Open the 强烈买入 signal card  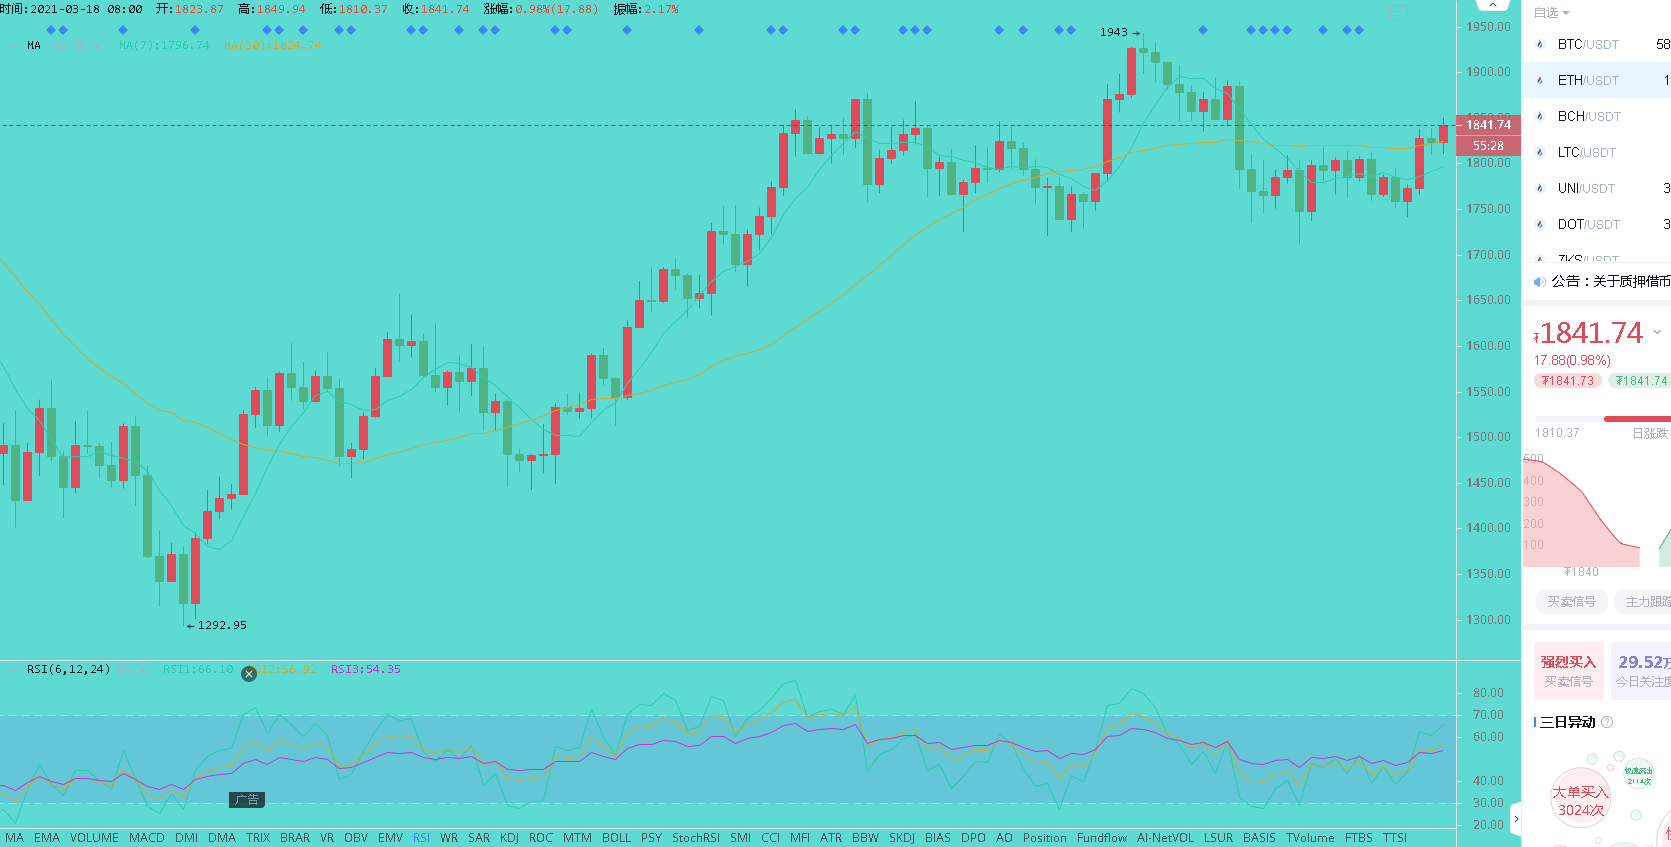point(1568,671)
